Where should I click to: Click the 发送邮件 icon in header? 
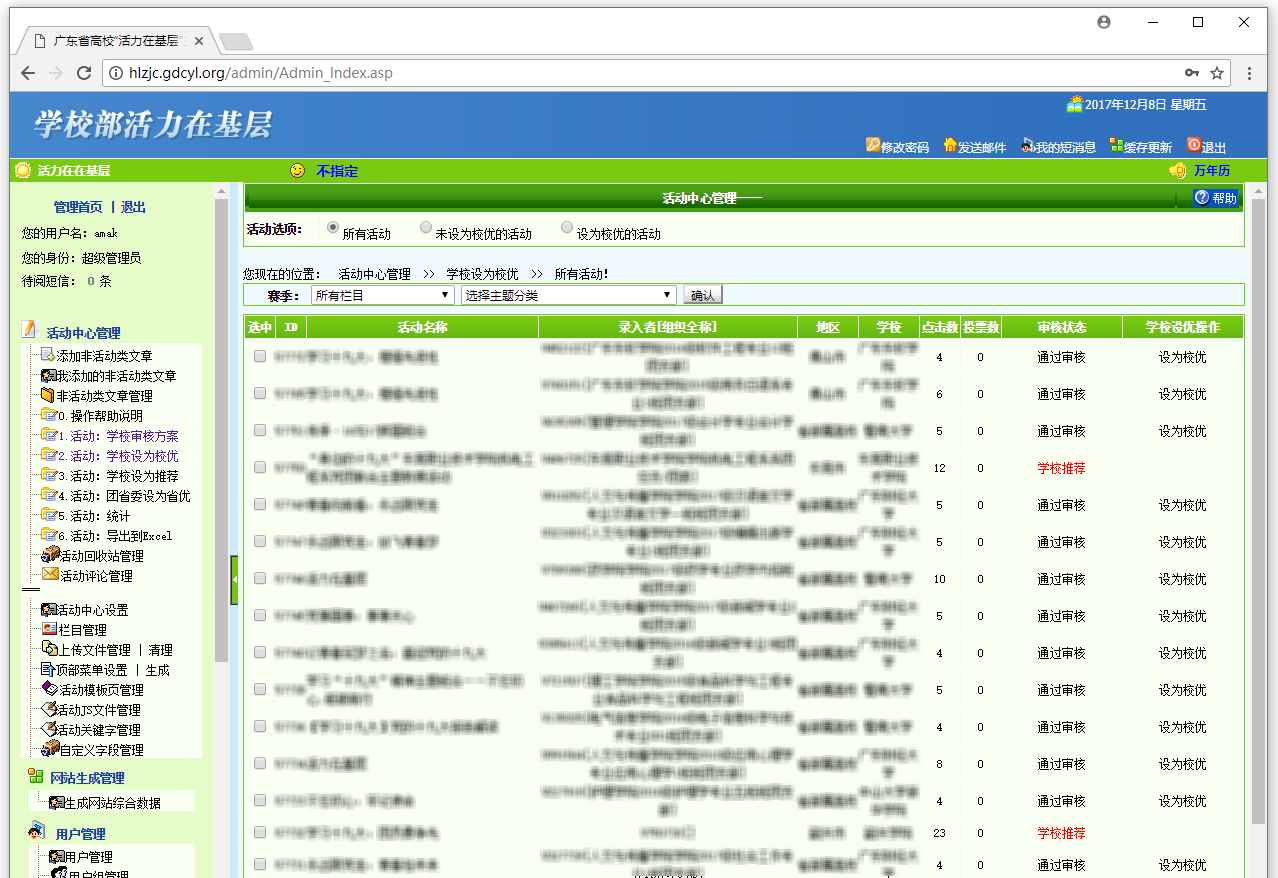(x=950, y=146)
